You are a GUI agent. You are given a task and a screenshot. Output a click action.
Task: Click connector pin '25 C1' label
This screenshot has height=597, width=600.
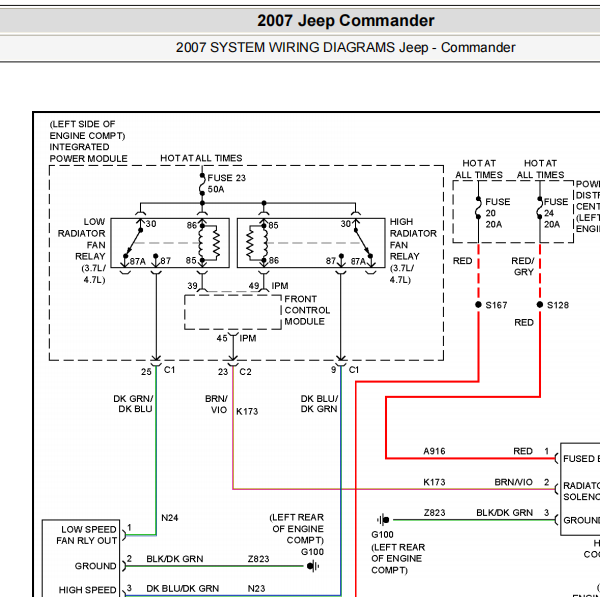(158, 370)
